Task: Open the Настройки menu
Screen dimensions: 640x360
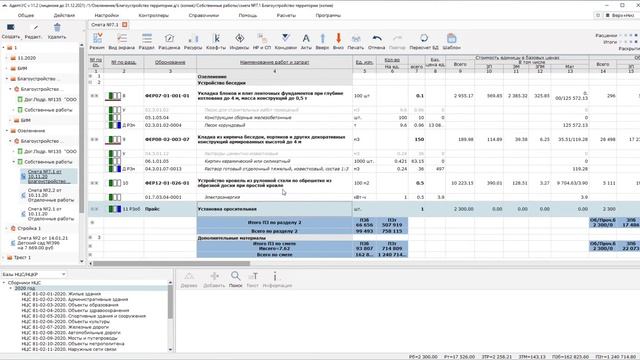Action: pyautogui.click(x=107, y=15)
